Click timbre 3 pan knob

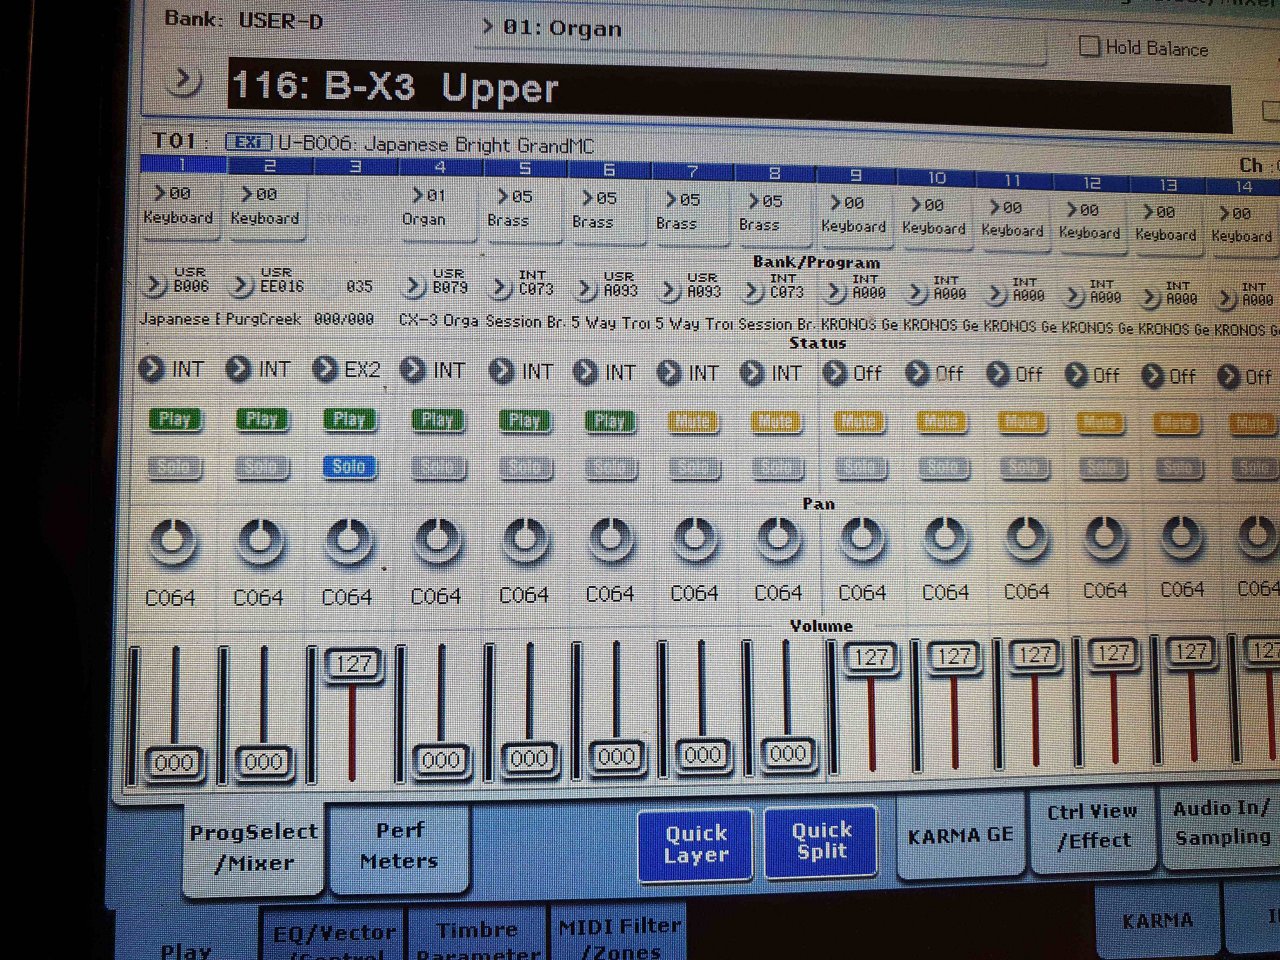coord(348,542)
